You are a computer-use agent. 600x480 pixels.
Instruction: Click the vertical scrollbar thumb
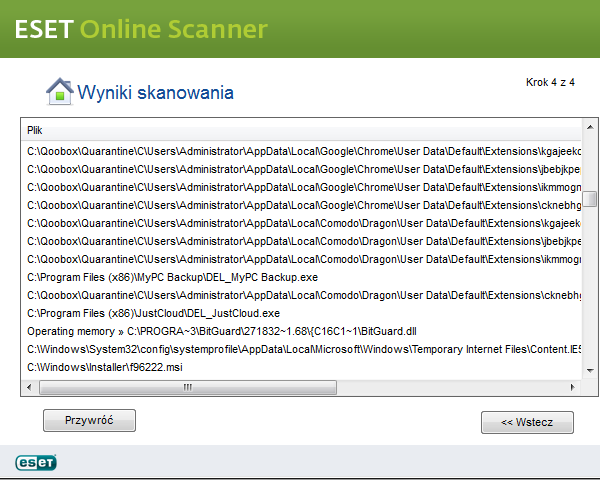click(x=590, y=198)
